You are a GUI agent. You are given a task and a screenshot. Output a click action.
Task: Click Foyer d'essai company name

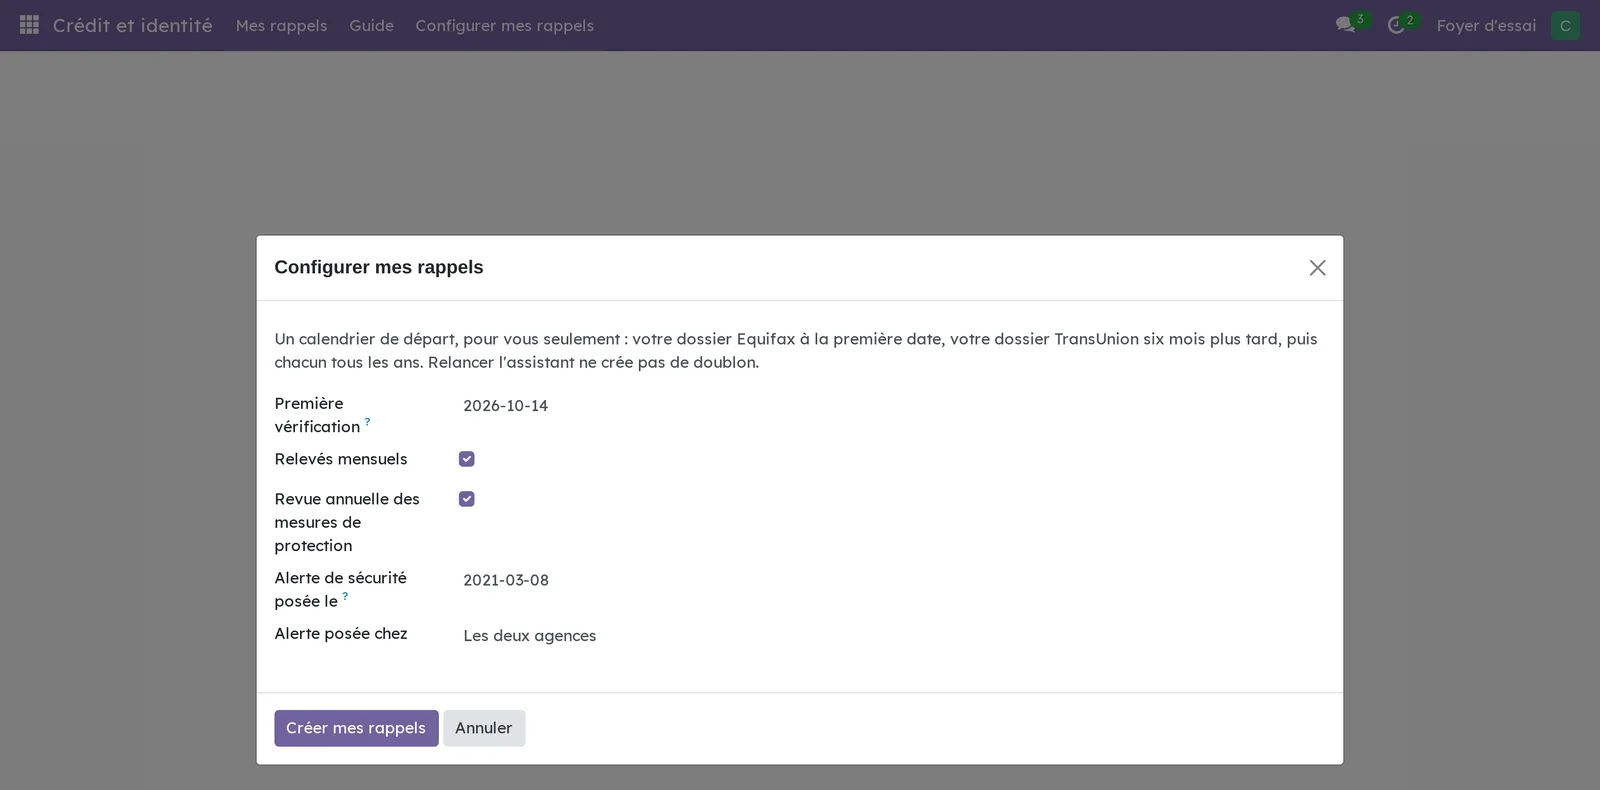coord(1486,25)
